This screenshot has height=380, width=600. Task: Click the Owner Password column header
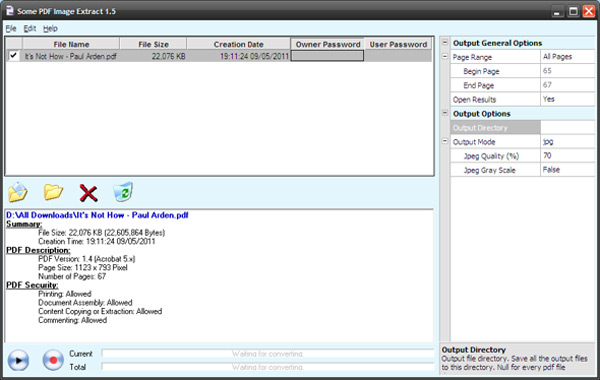pyautogui.click(x=328, y=44)
